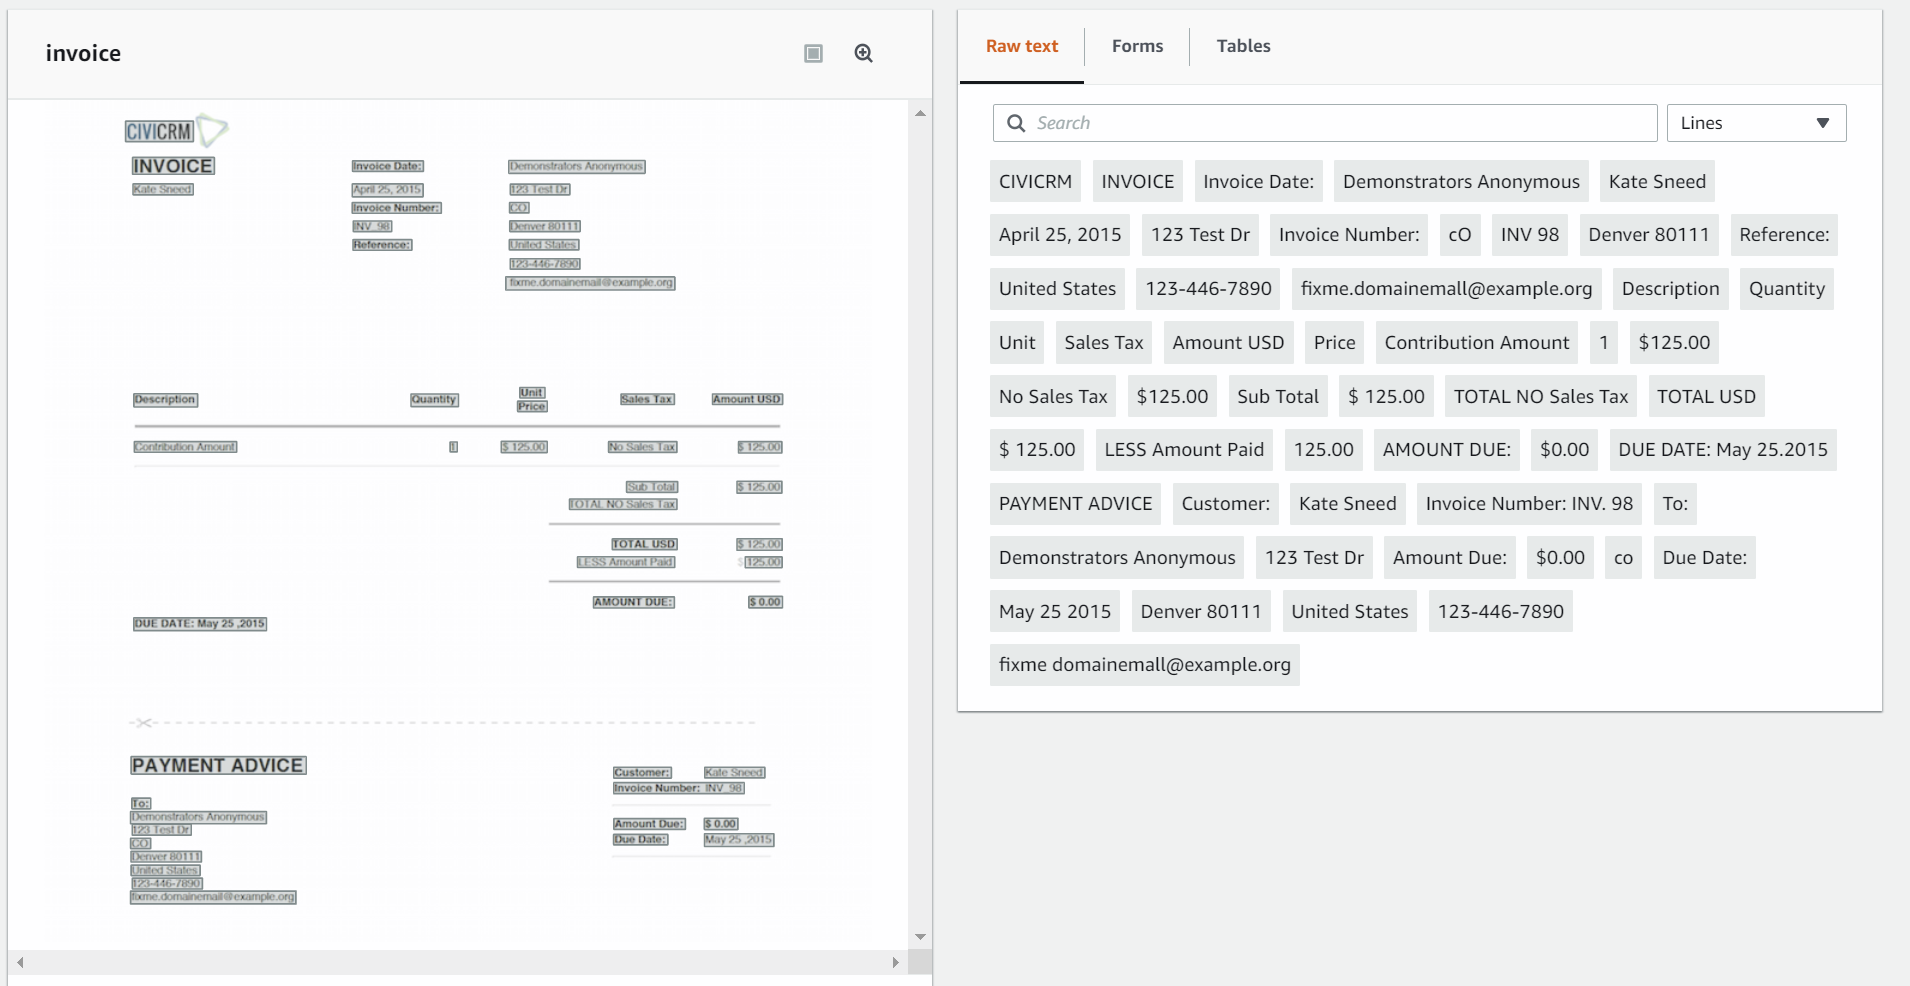This screenshot has height=986, width=1910.
Task: Click the 'LESS Amount Paid' result chip
Action: [1184, 450]
